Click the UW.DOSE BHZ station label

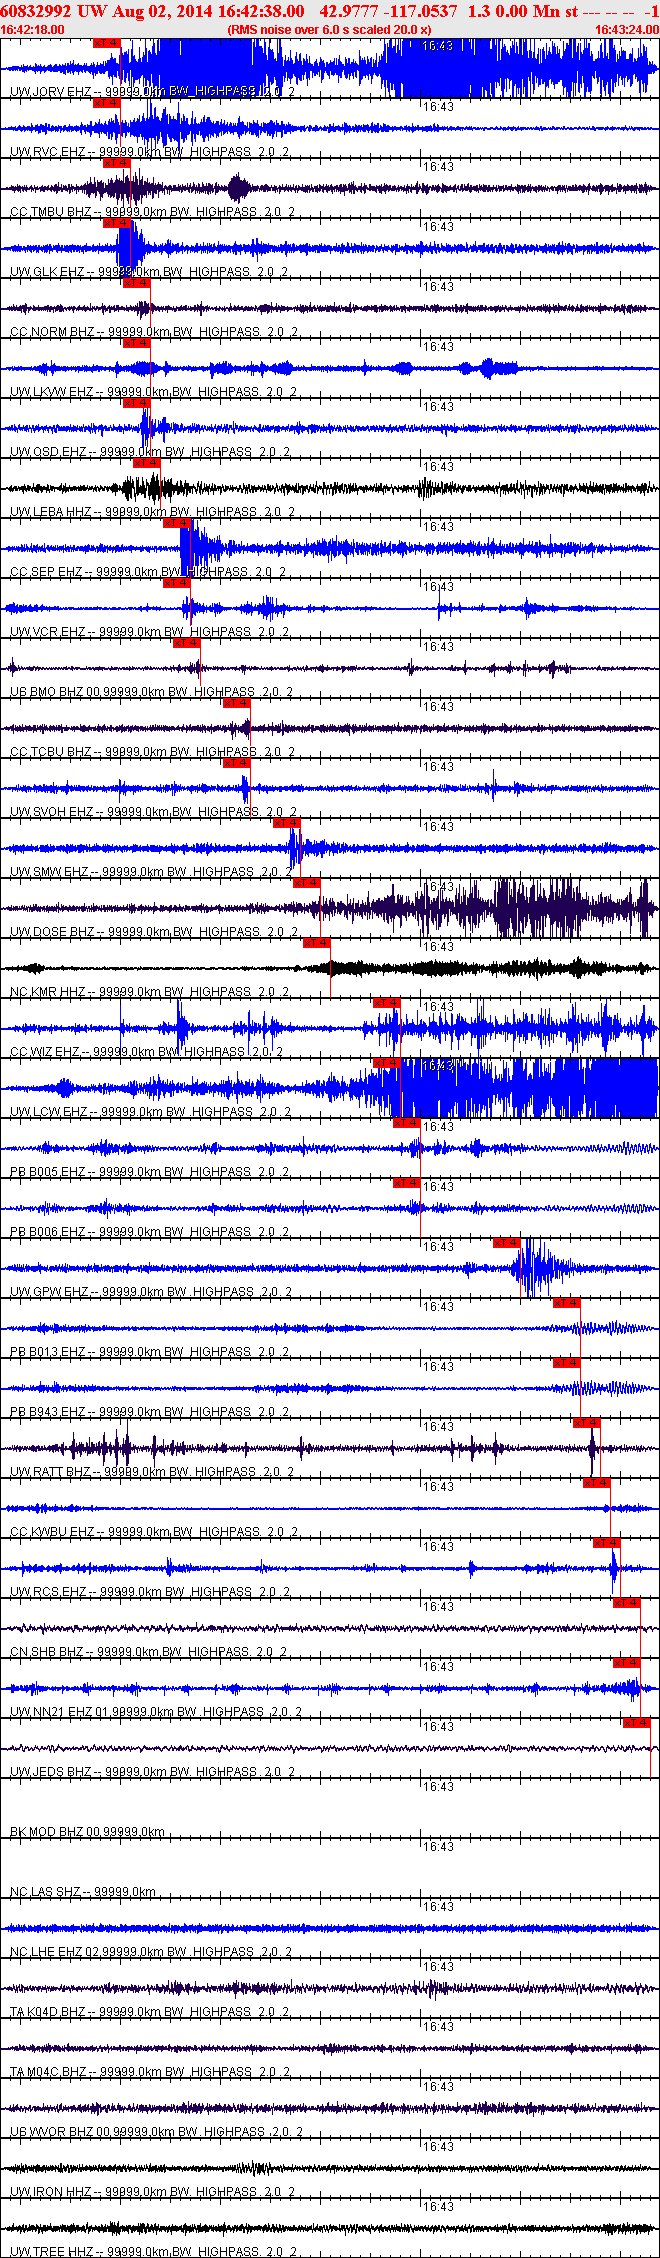[153, 931]
